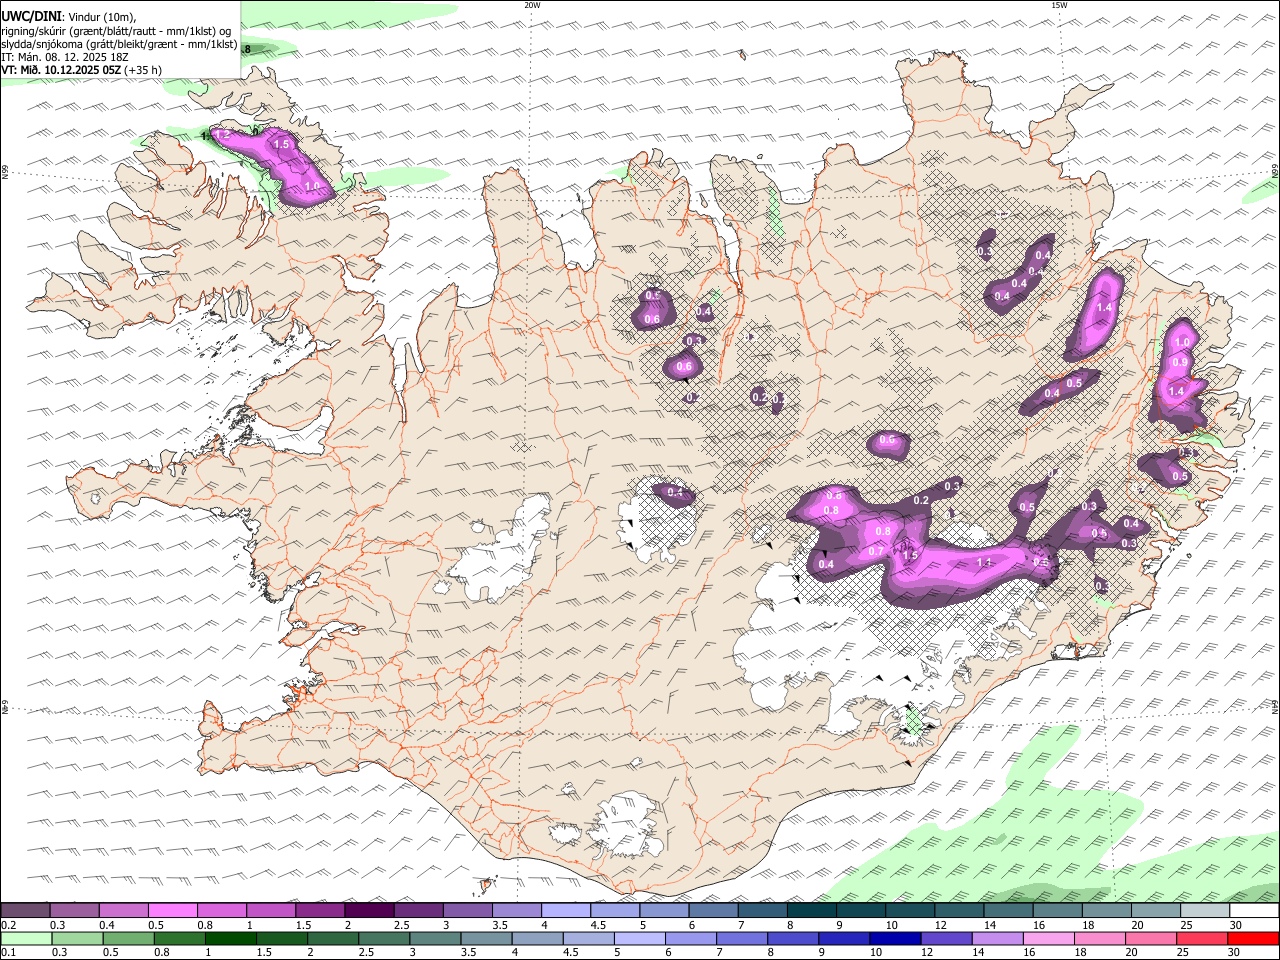The height and width of the screenshot is (960, 1280).
Task: Click the light pink 16 swatch in the lower legend
Action: pos(1049,938)
